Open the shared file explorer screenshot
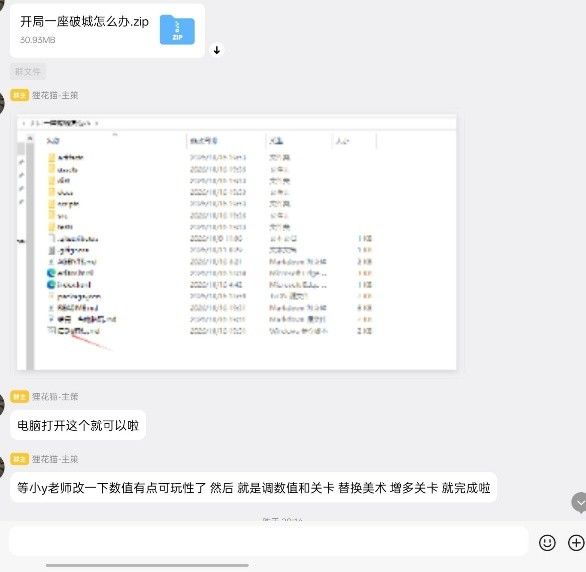The image size is (586, 572). click(236, 243)
